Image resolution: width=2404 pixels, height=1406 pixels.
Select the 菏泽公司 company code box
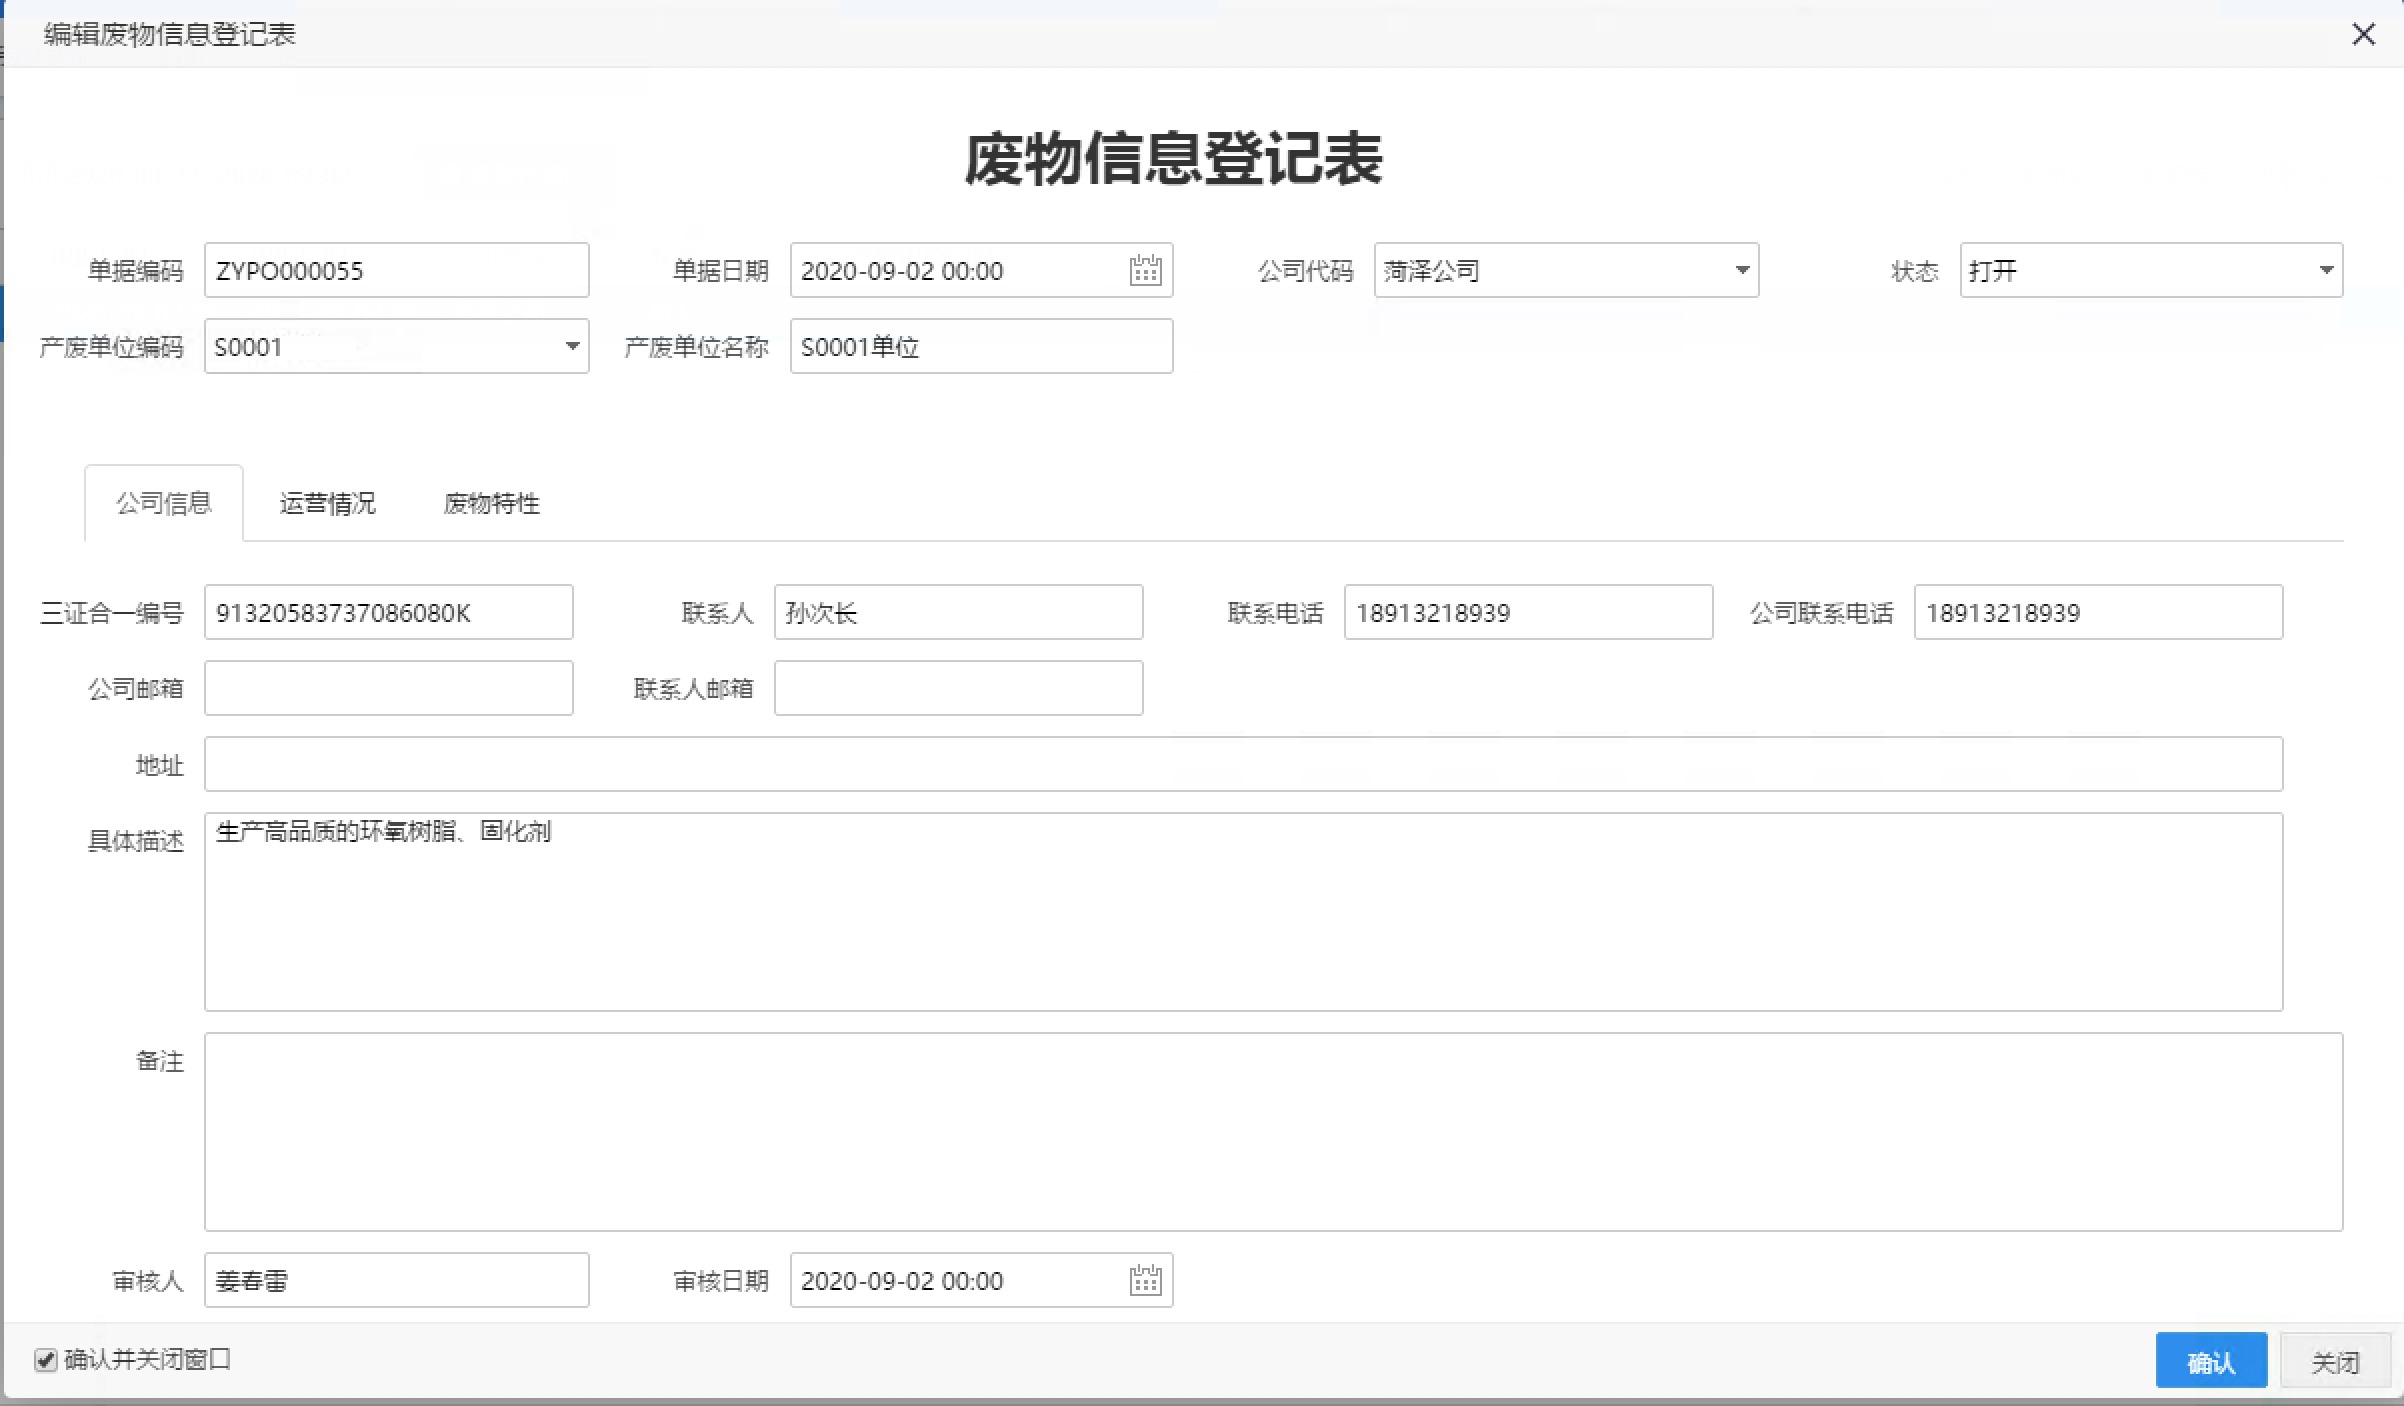coord(1566,270)
